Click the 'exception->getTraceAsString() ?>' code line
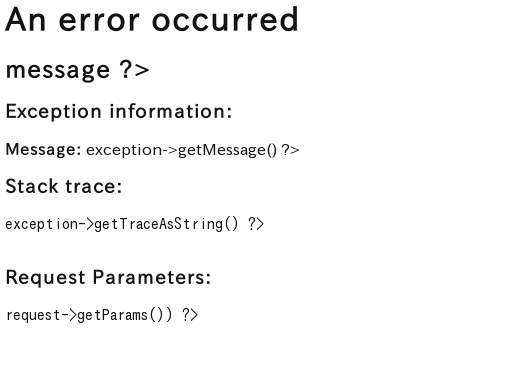Image resolution: width=520 pixels, height=366 pixels. (x=135, y=224)
